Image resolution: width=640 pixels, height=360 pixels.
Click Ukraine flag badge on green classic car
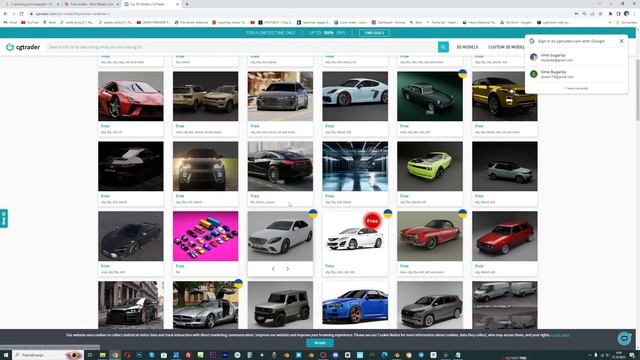point(462,73)
